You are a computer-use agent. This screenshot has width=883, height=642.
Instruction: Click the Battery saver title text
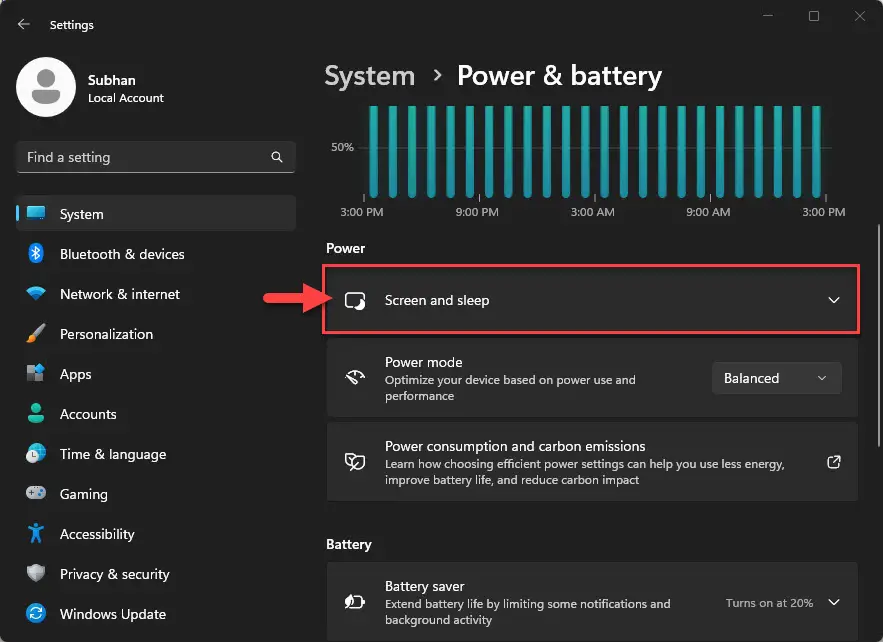click(x=425, y=586)
